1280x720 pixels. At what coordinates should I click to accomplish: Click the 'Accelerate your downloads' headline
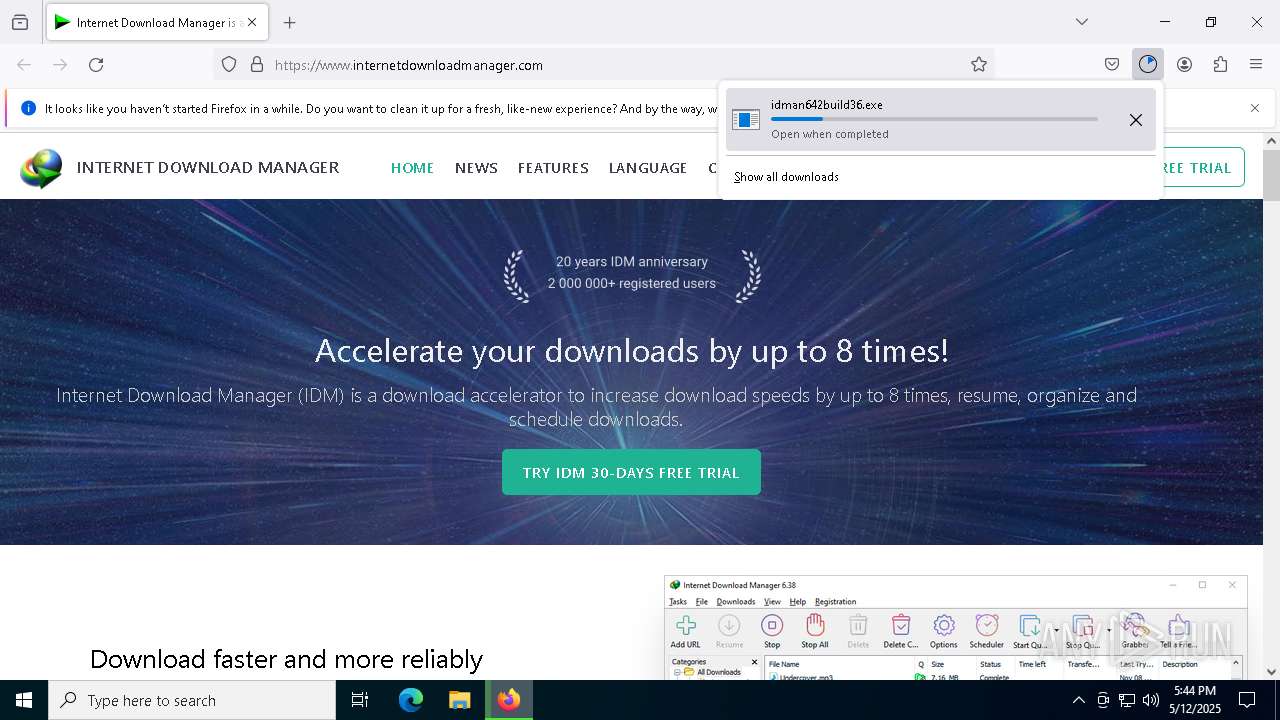tap(632, 351)
